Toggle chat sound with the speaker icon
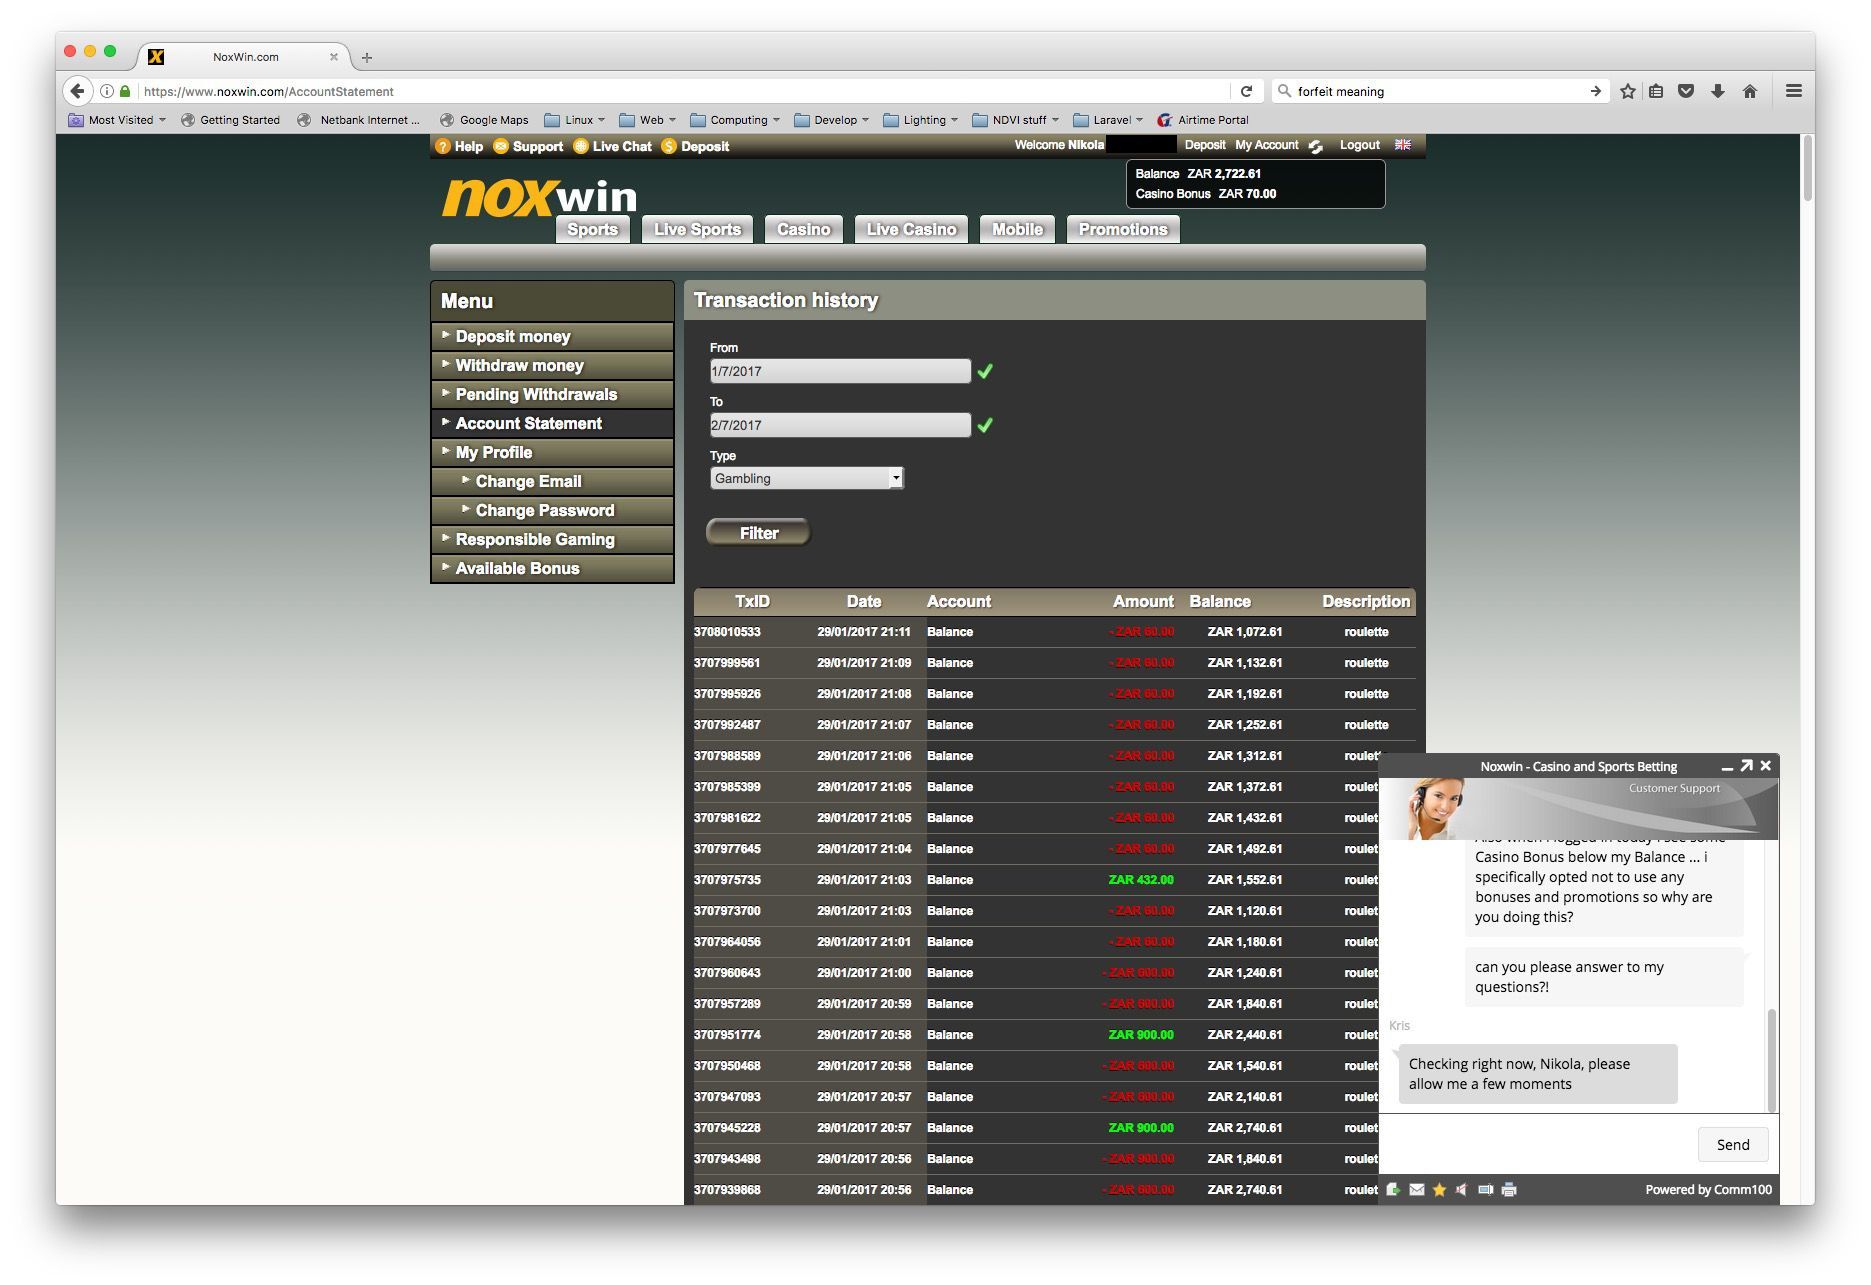Screen dimensions: 1871x1285 point(1462,1189)
